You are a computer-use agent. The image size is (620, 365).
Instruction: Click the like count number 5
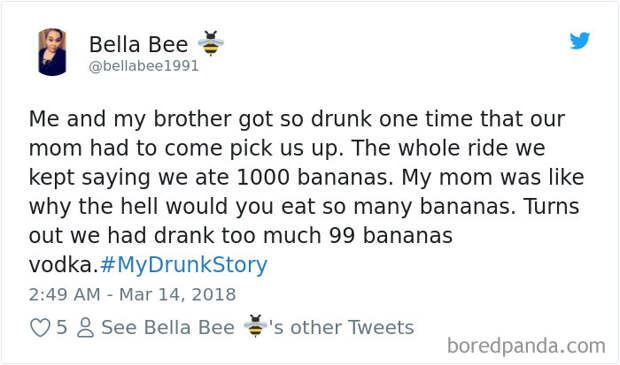[x=62, y=327]
